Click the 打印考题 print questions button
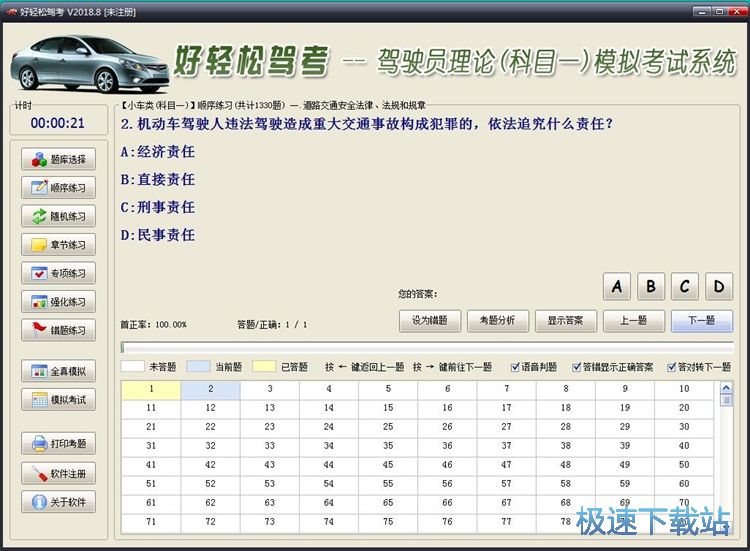This screenshot has height=551, width=750. click(x=59, y=443)
